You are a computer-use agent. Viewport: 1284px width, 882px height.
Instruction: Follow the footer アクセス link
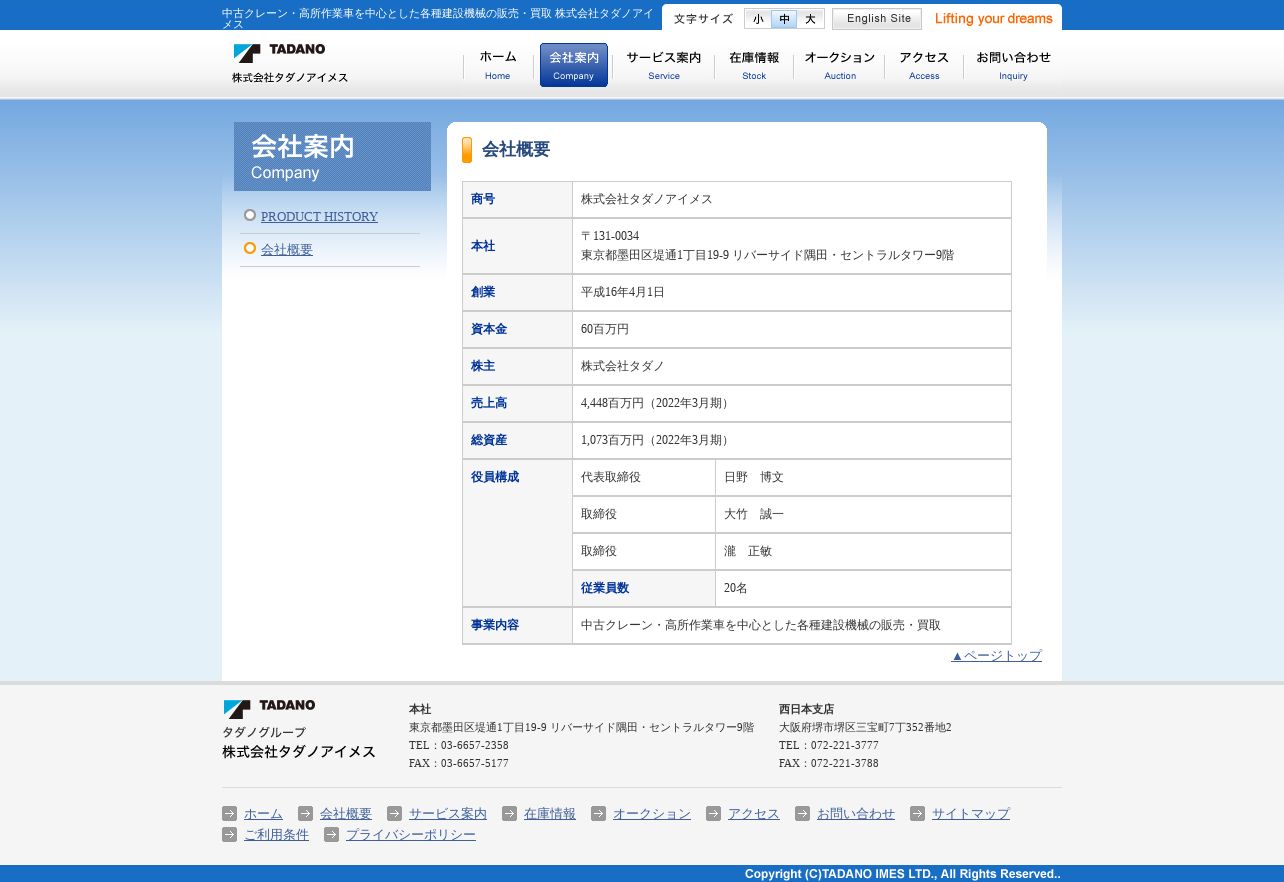coord(754,814)
